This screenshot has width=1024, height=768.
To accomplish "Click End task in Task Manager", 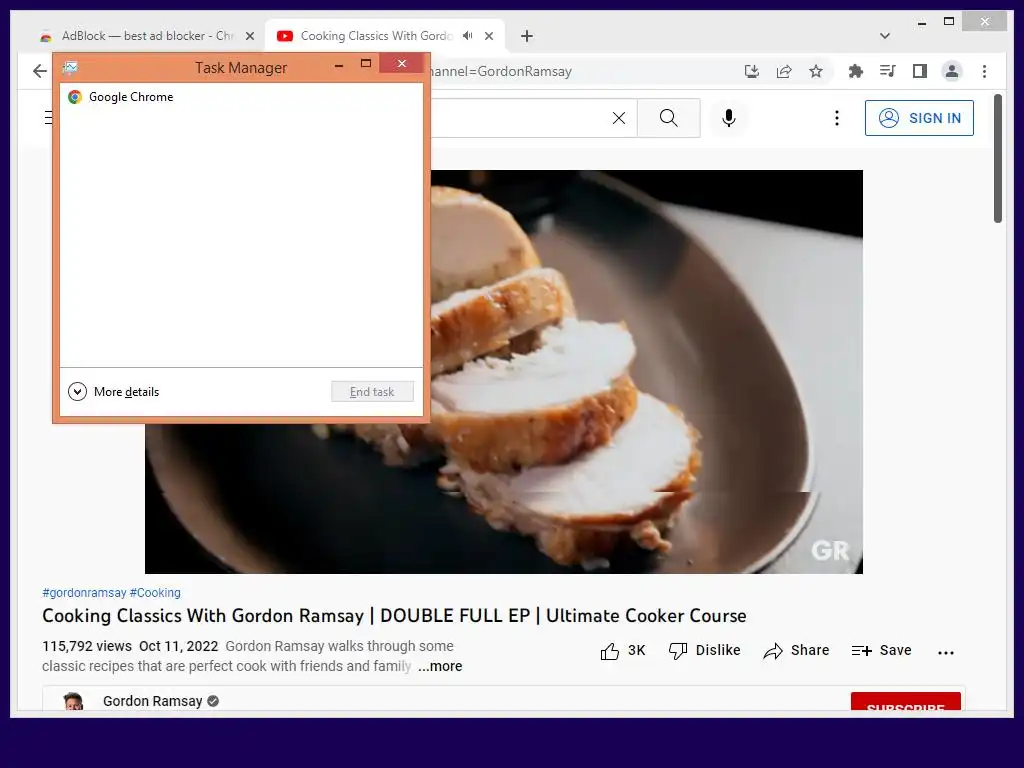I will click(x=372, y=392).
